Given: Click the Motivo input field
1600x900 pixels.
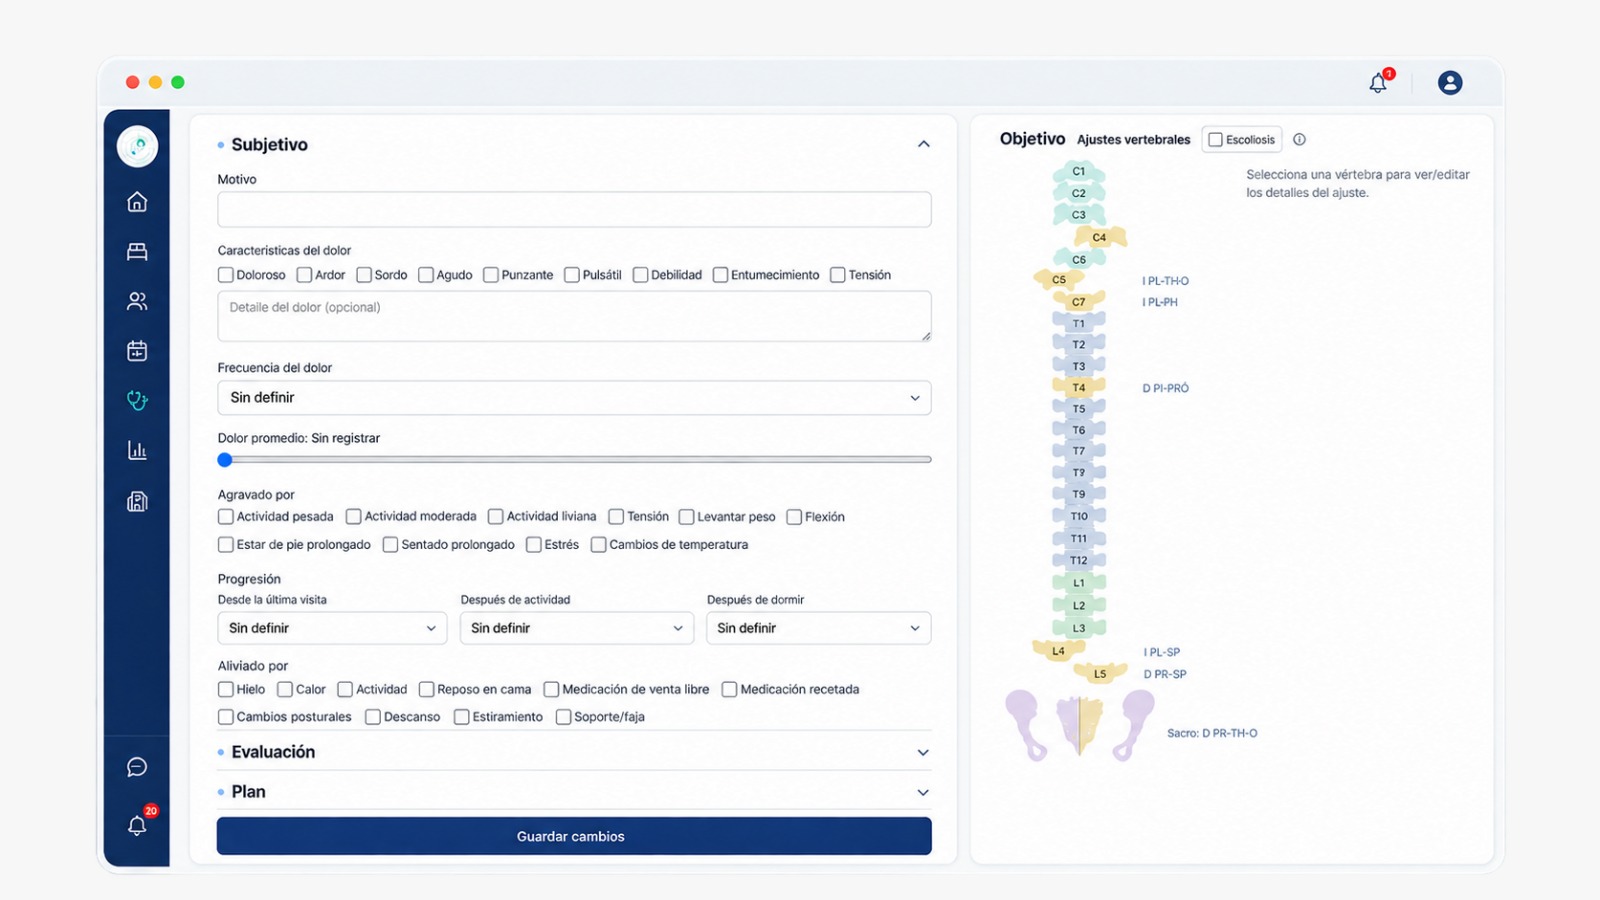Looking at the screenshot, I should click(574, 210).
